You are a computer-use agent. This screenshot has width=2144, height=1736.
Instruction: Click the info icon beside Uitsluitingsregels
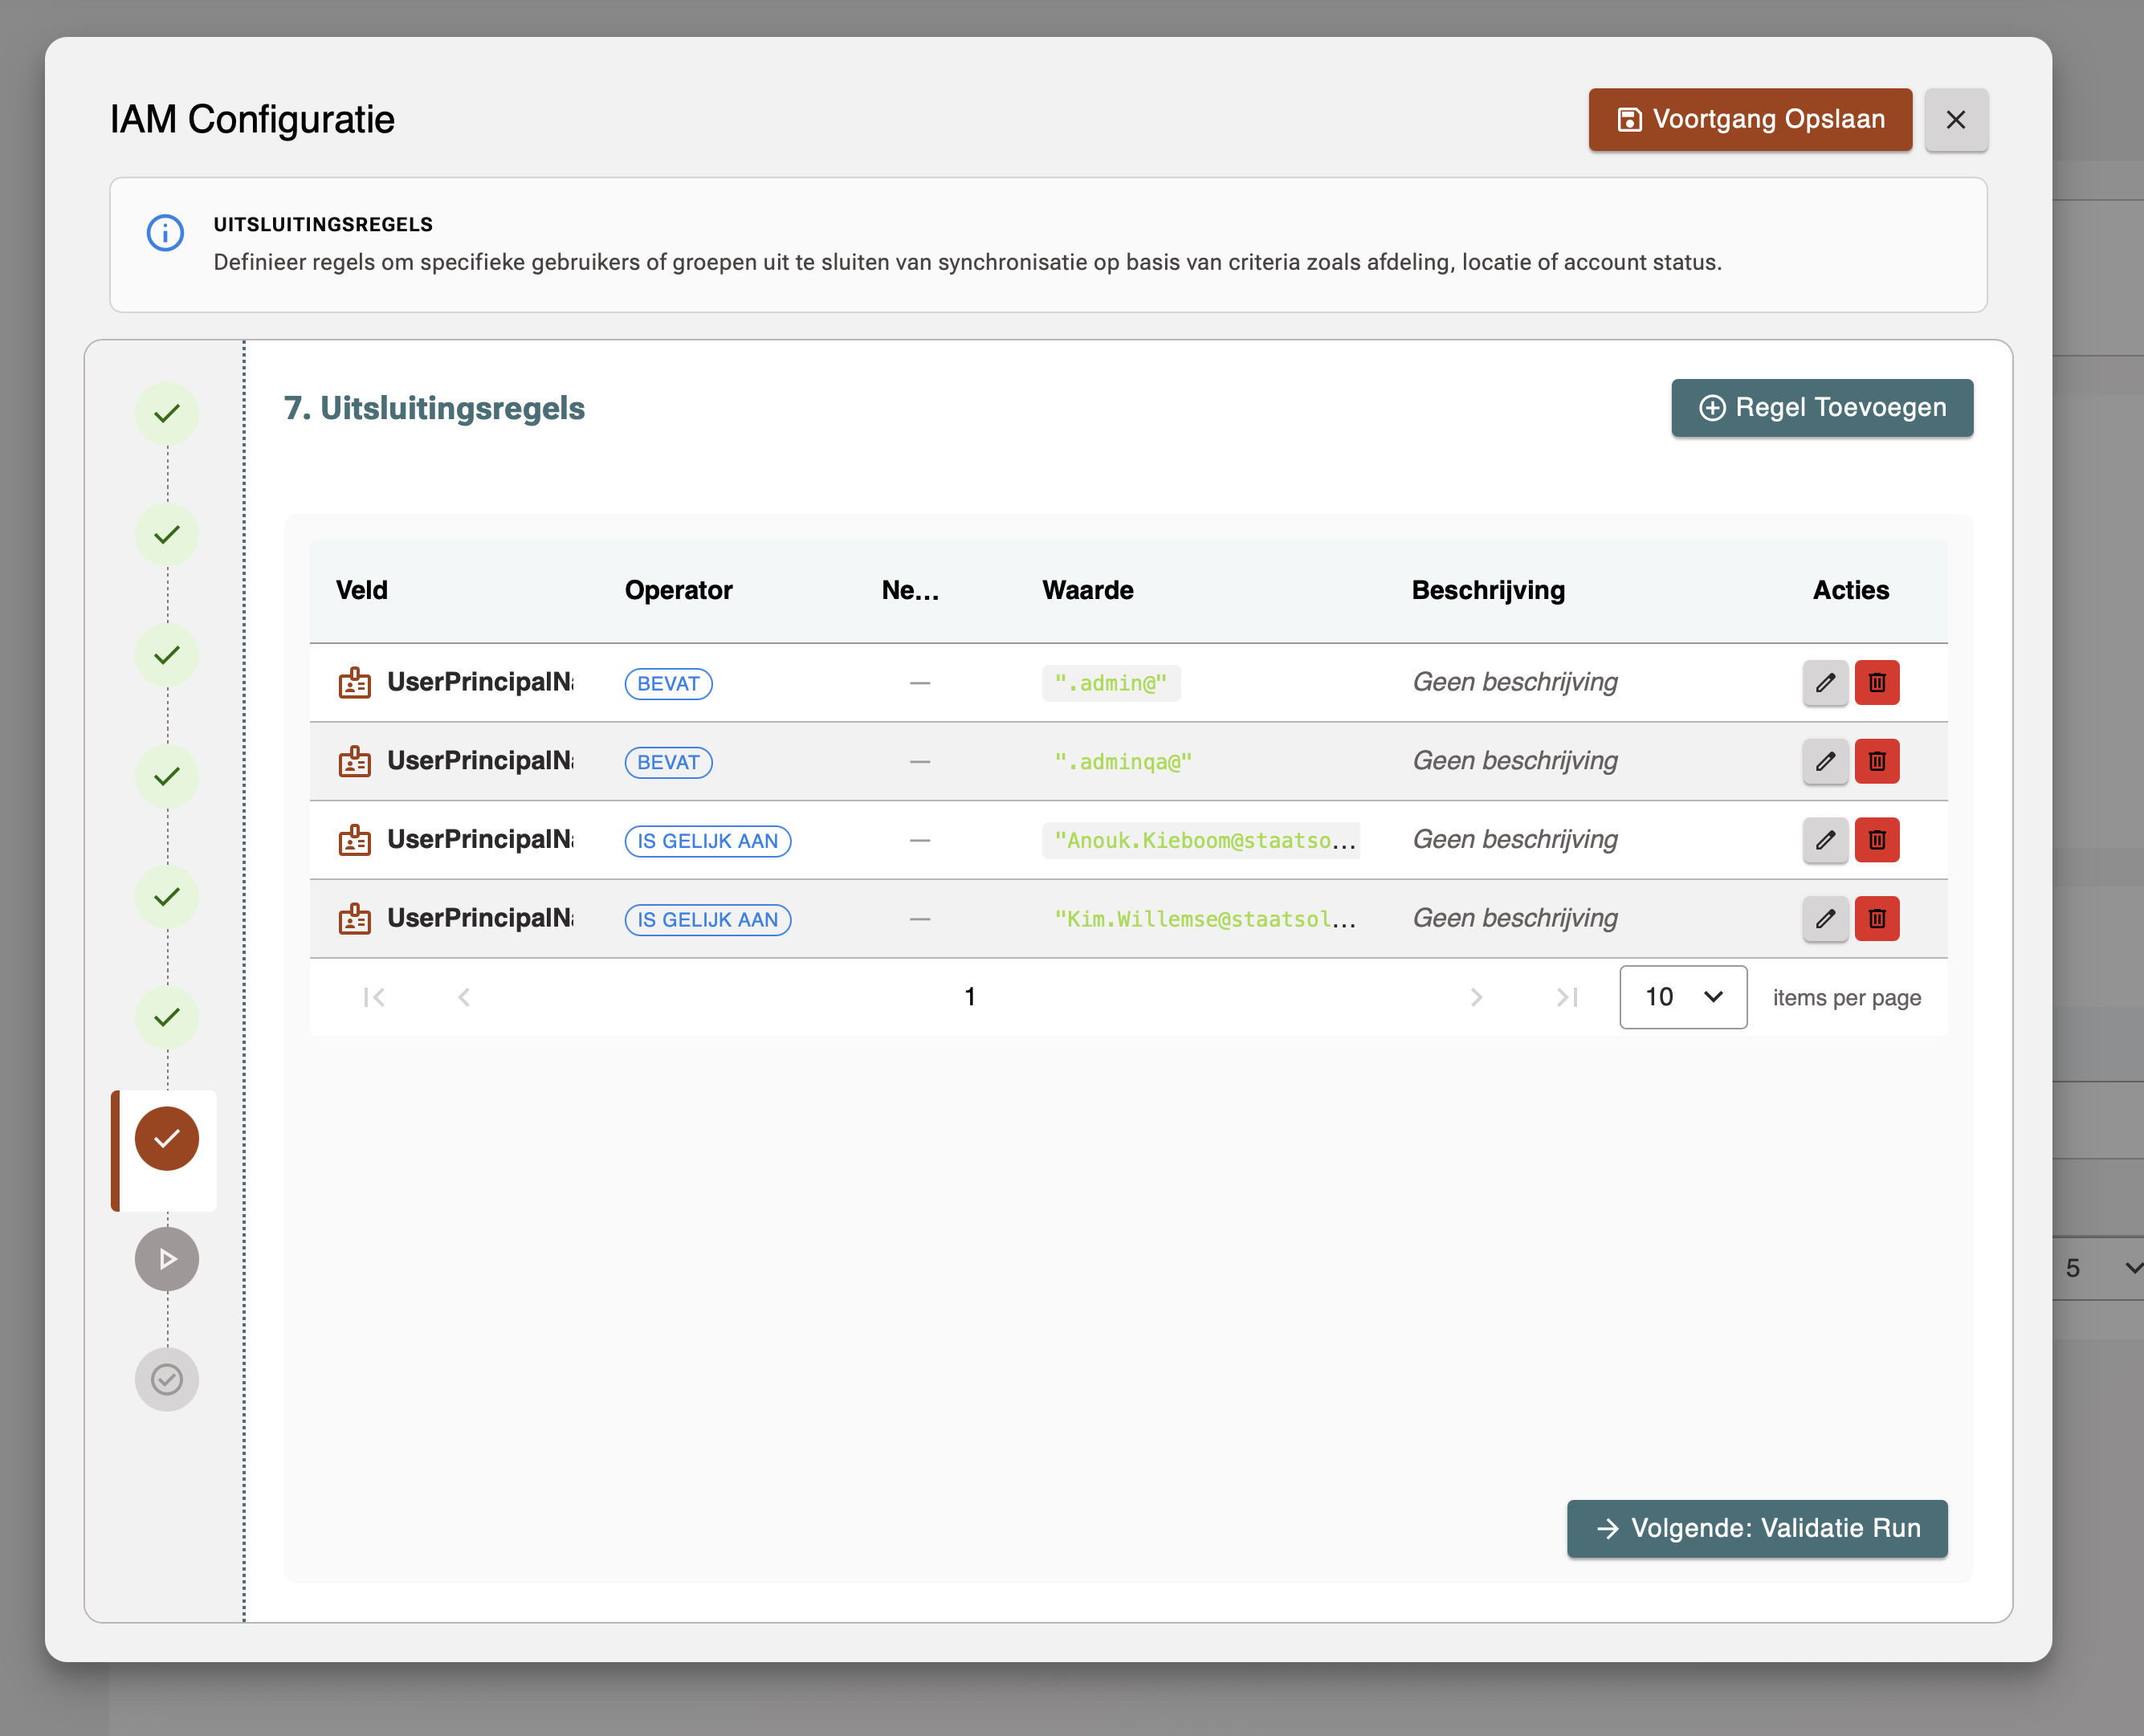[x=165, y=233]
